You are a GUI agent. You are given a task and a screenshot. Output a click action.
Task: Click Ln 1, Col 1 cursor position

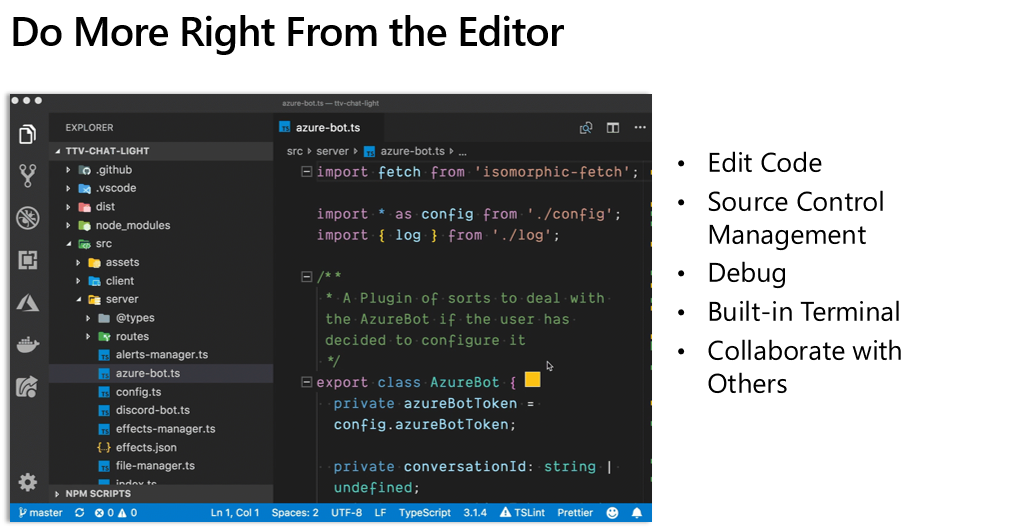(235, 513)
